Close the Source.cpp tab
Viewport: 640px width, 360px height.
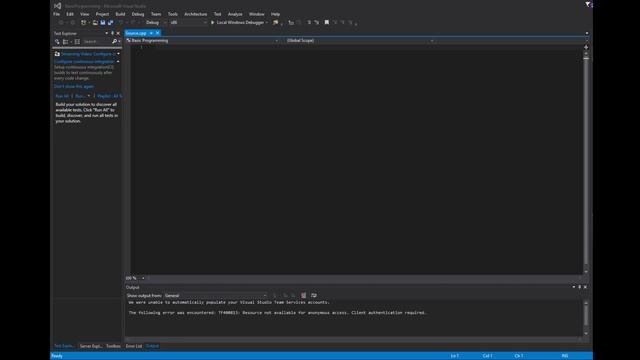[x=158, y=33]
